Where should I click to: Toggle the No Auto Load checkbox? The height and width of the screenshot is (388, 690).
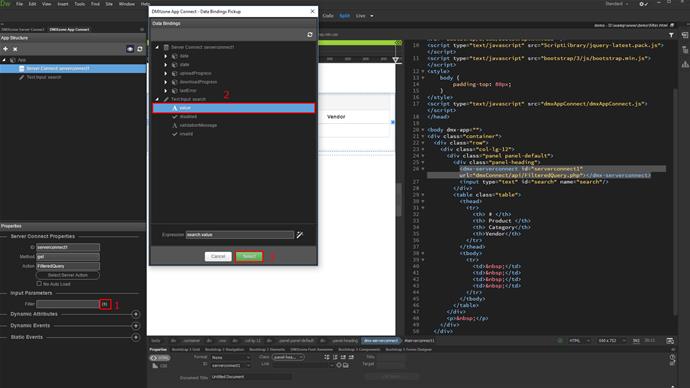(x=39, y=284)
